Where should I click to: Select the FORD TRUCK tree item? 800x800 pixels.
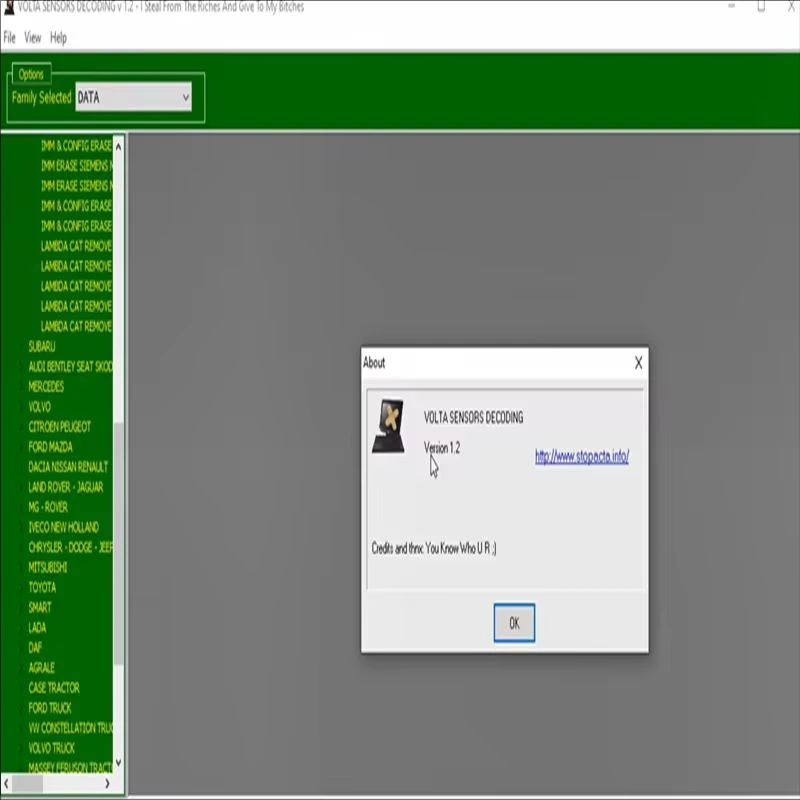(x=50, y=708)
